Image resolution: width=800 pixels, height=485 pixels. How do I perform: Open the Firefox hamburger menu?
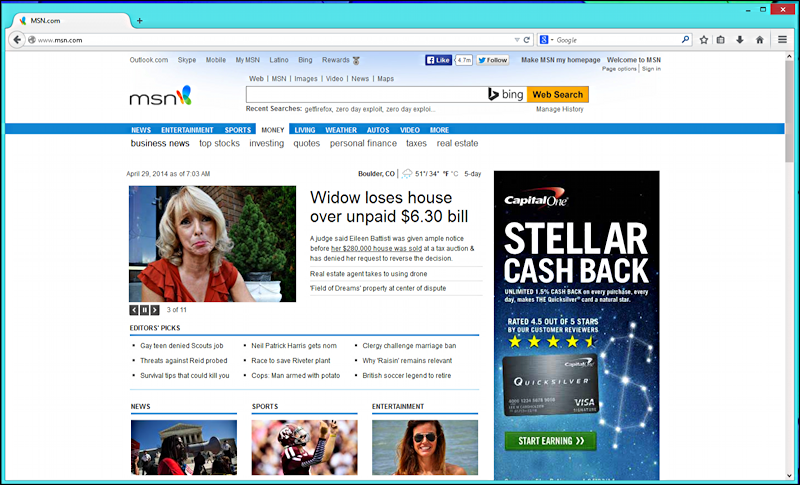782,40
